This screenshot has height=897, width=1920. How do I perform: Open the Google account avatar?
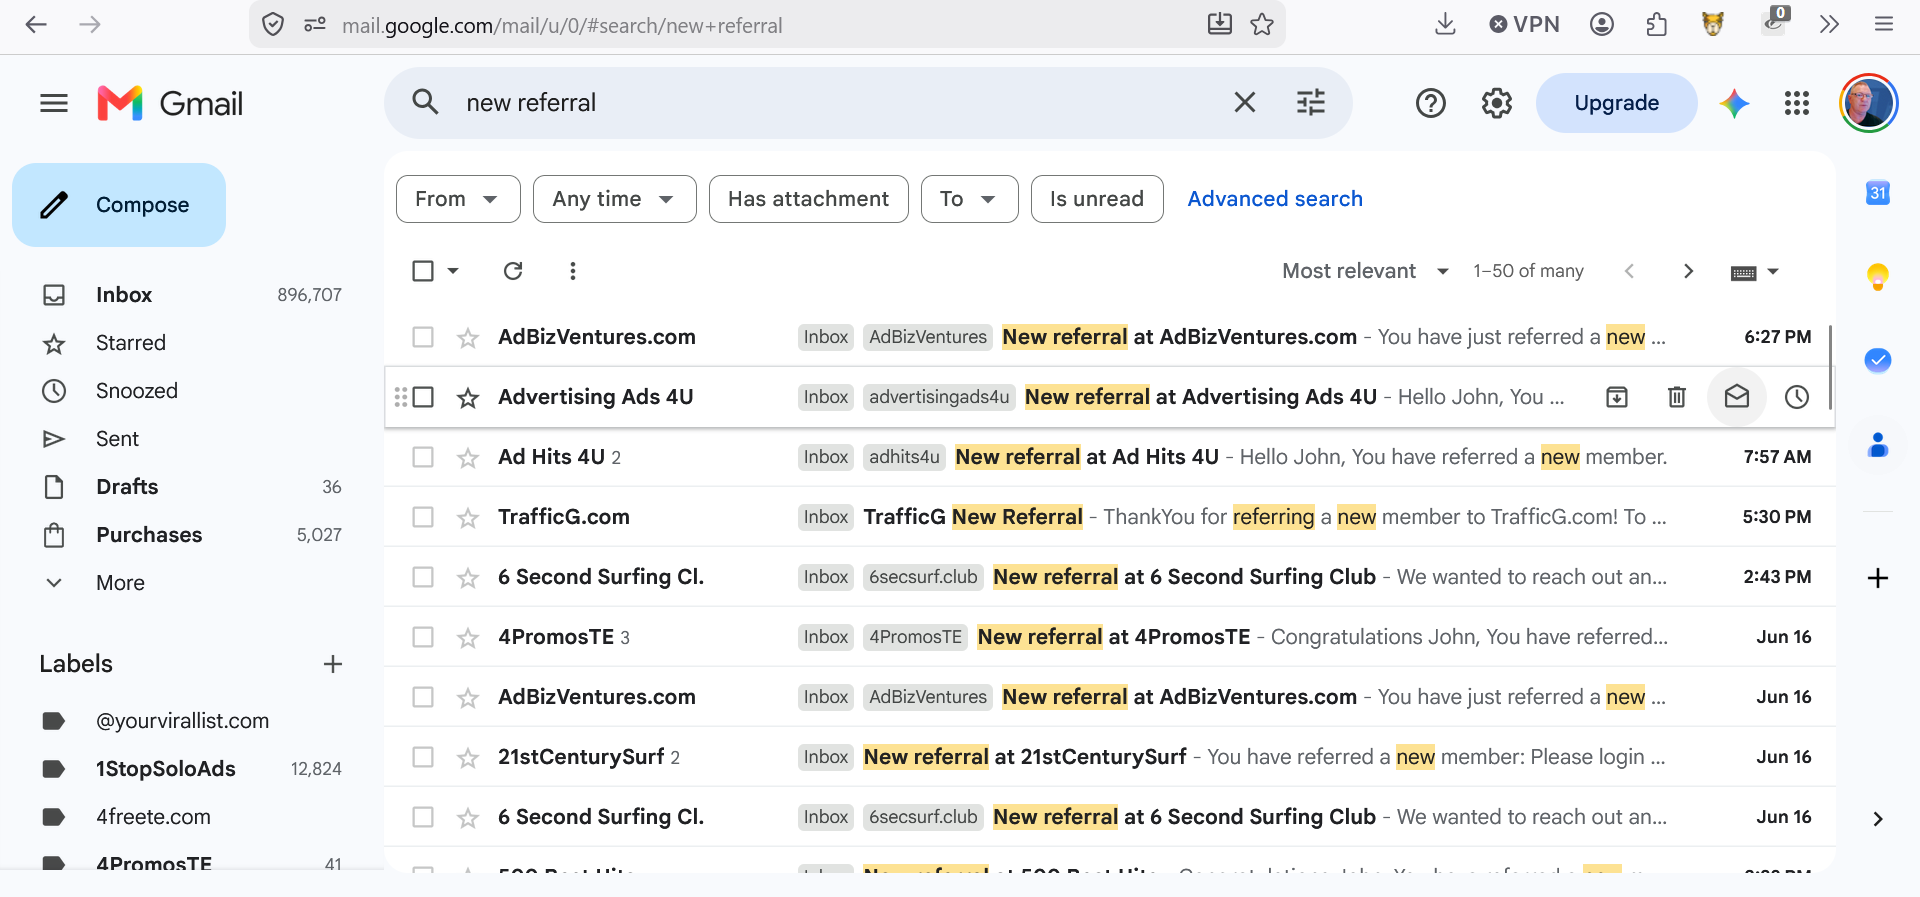coord(1869,103)
